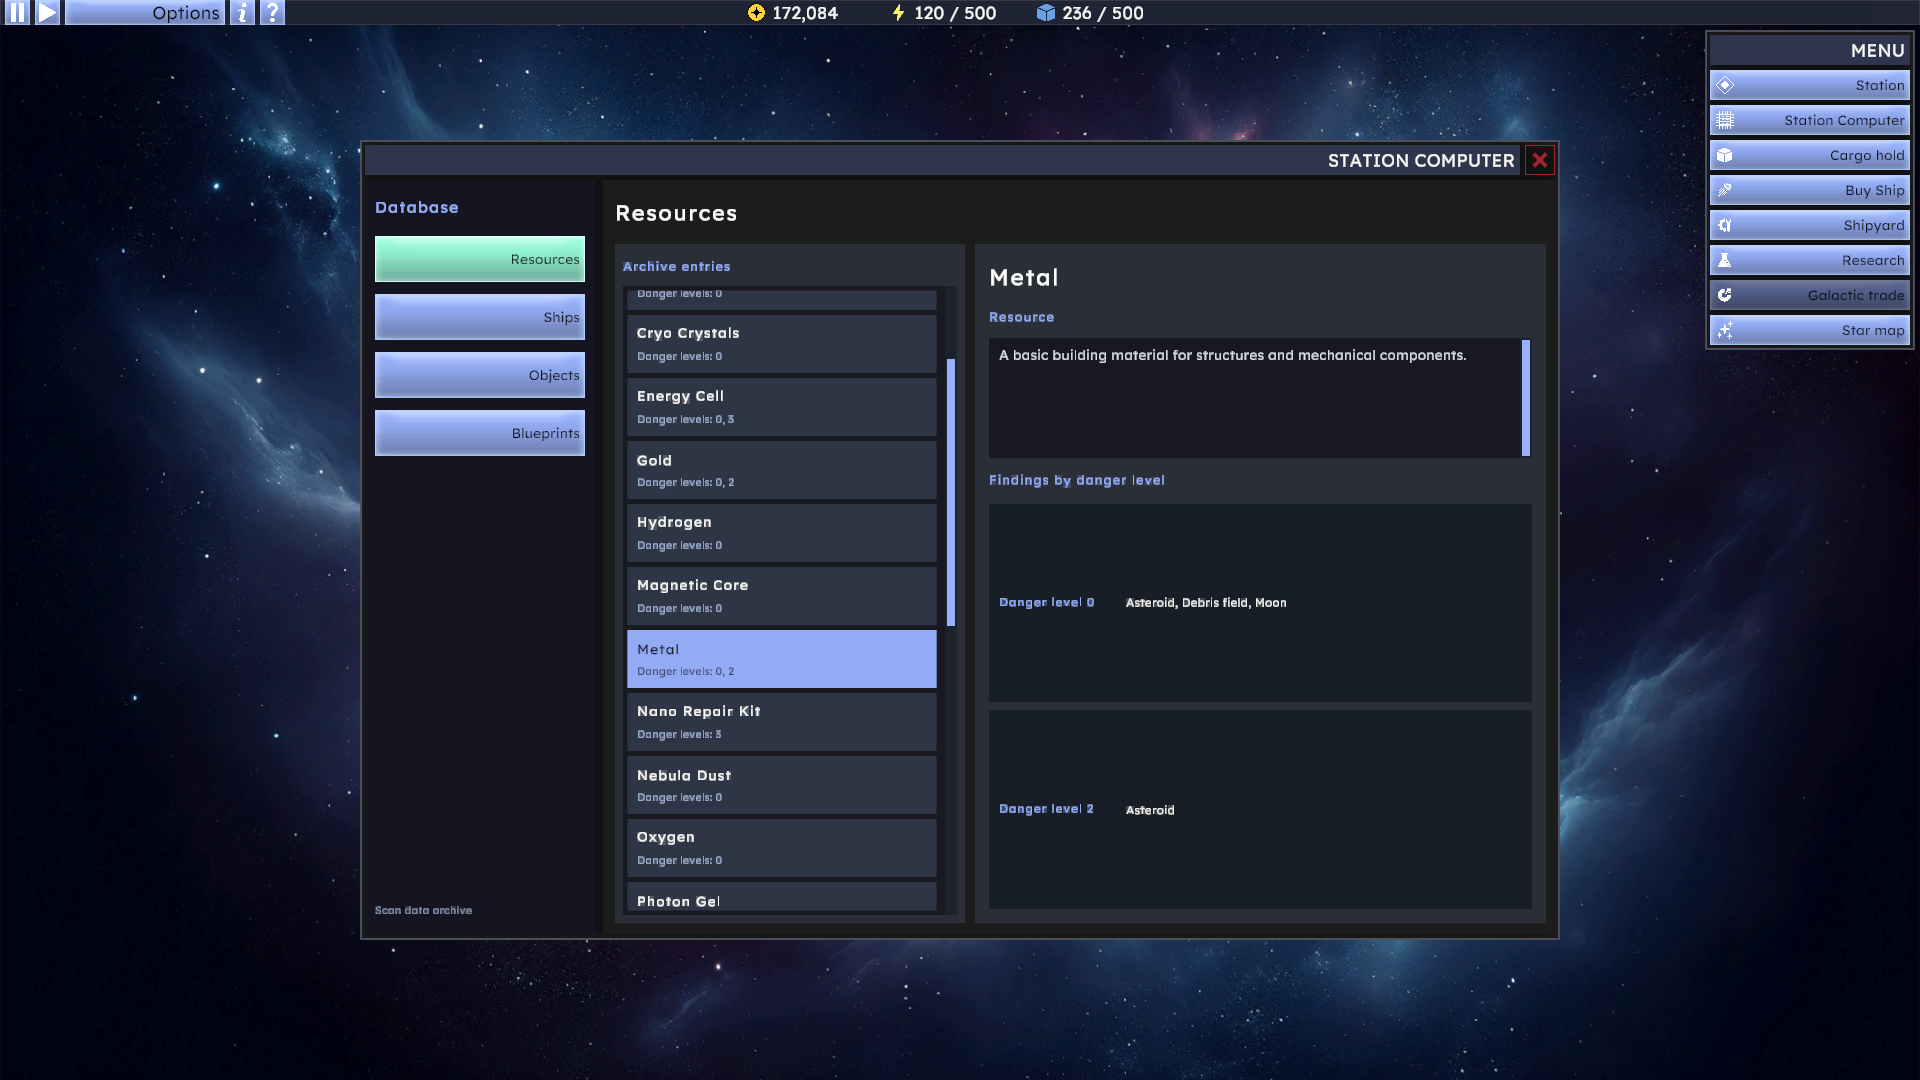Viewport: 1920px width, 1080px height.
Task: Click the 'Findings by danger level' heading
Action: pyautogui.click(x=1077, y=480)
